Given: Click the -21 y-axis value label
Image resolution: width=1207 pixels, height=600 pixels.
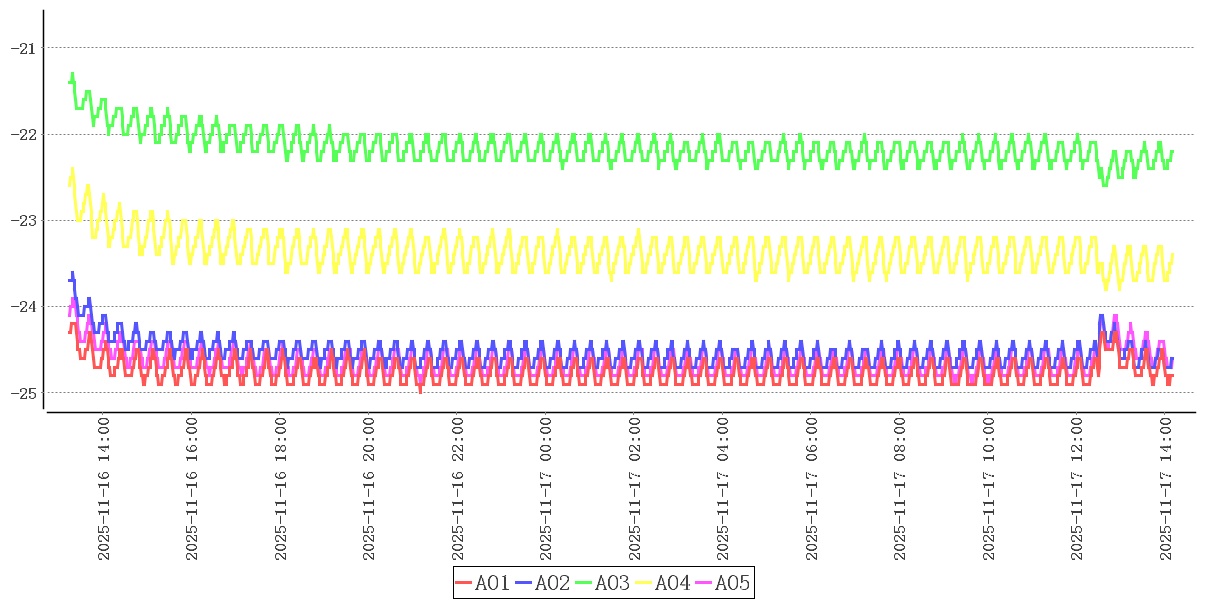Looking at the screenshot, I should point(23,48).
